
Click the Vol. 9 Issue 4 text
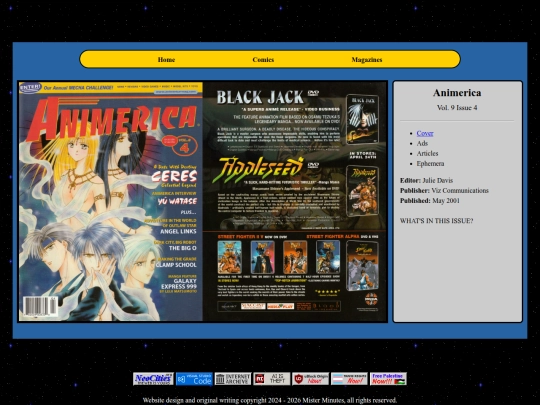tap(457, 108)
